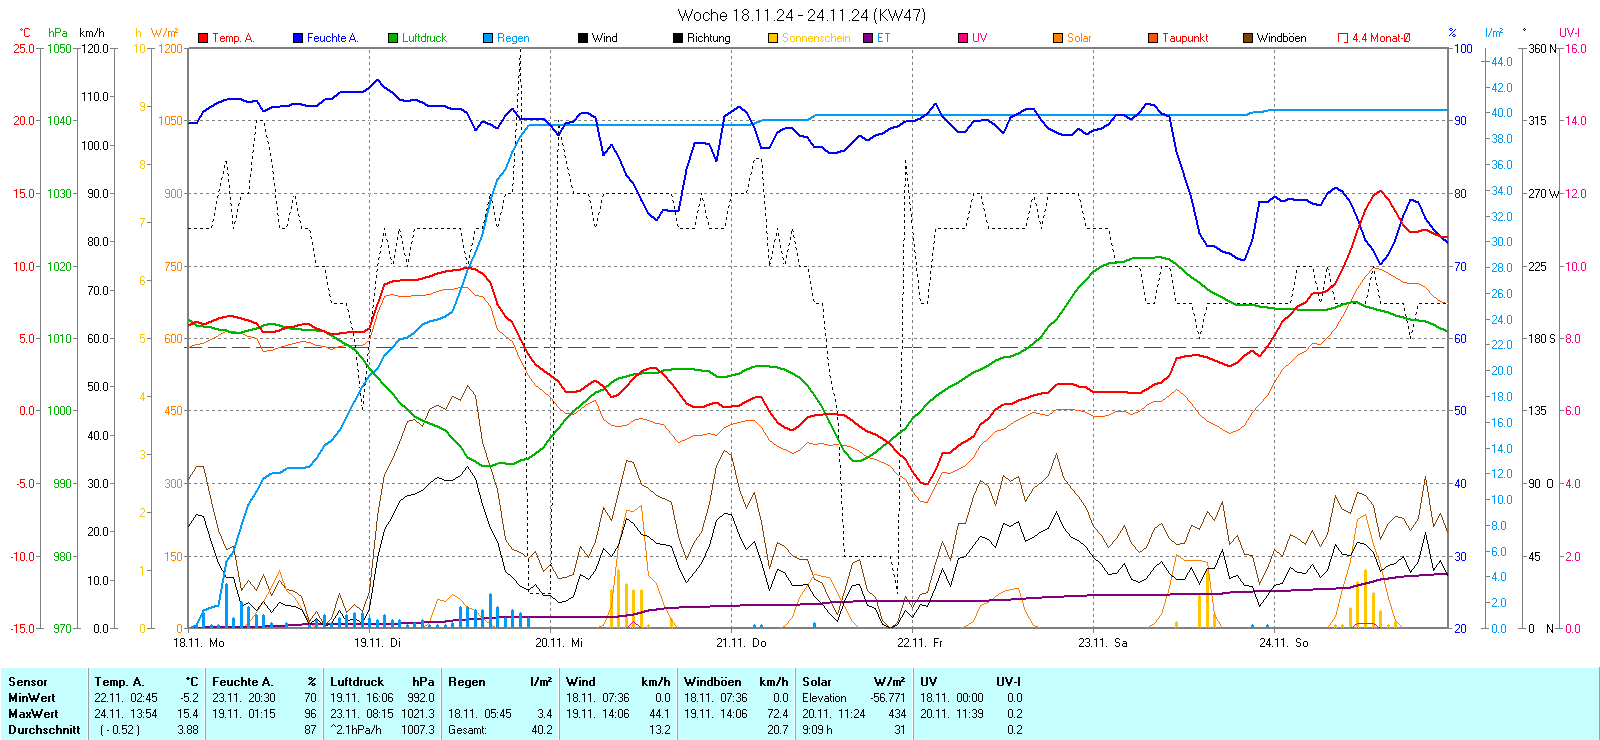Click the light blue Regen legend square
The width and height of the screenshot is (1600, 740).
[x=488, y=38]
